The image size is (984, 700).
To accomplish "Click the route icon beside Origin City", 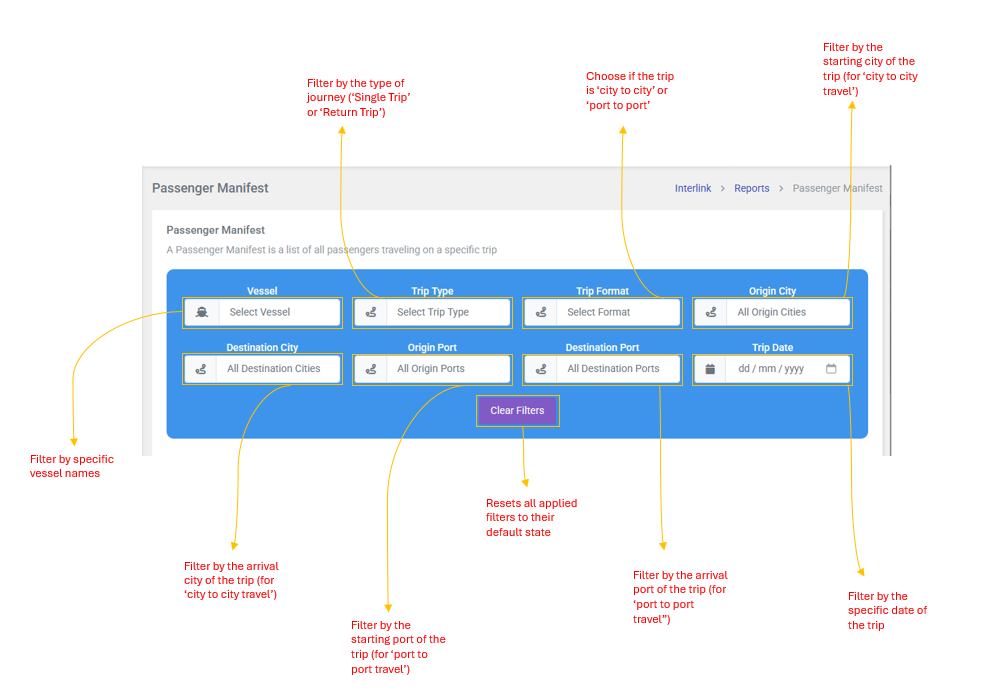I will pyautogui.click(x=711, y=312).
